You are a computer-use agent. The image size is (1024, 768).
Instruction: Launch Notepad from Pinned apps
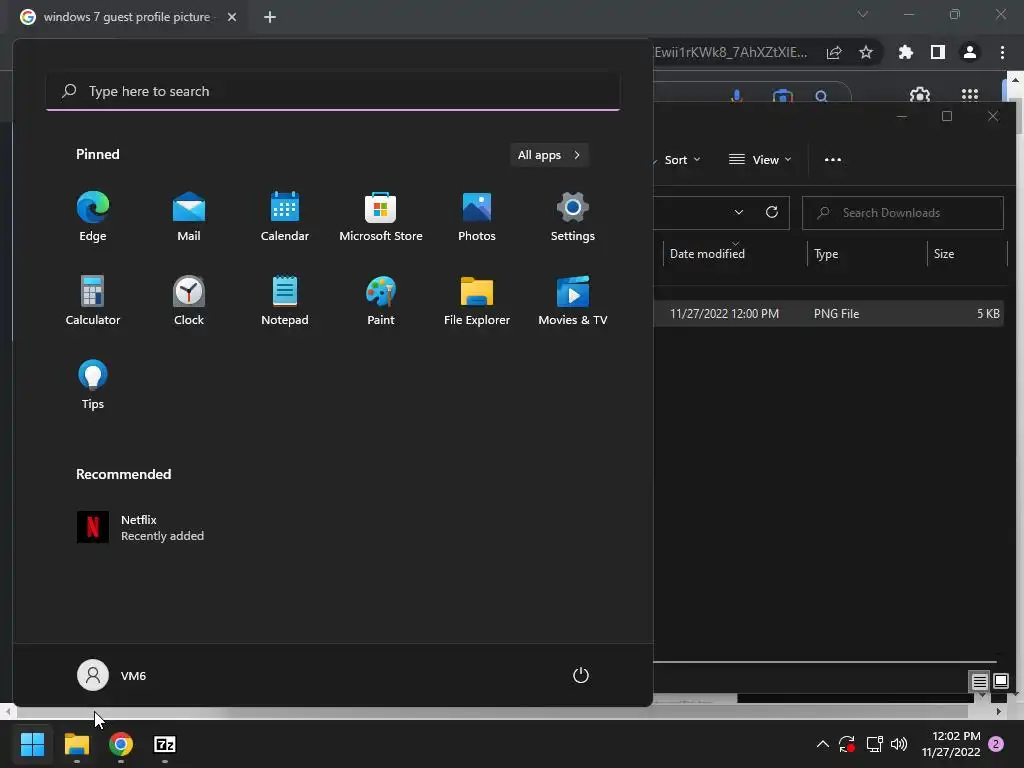(x=285, y=301)
